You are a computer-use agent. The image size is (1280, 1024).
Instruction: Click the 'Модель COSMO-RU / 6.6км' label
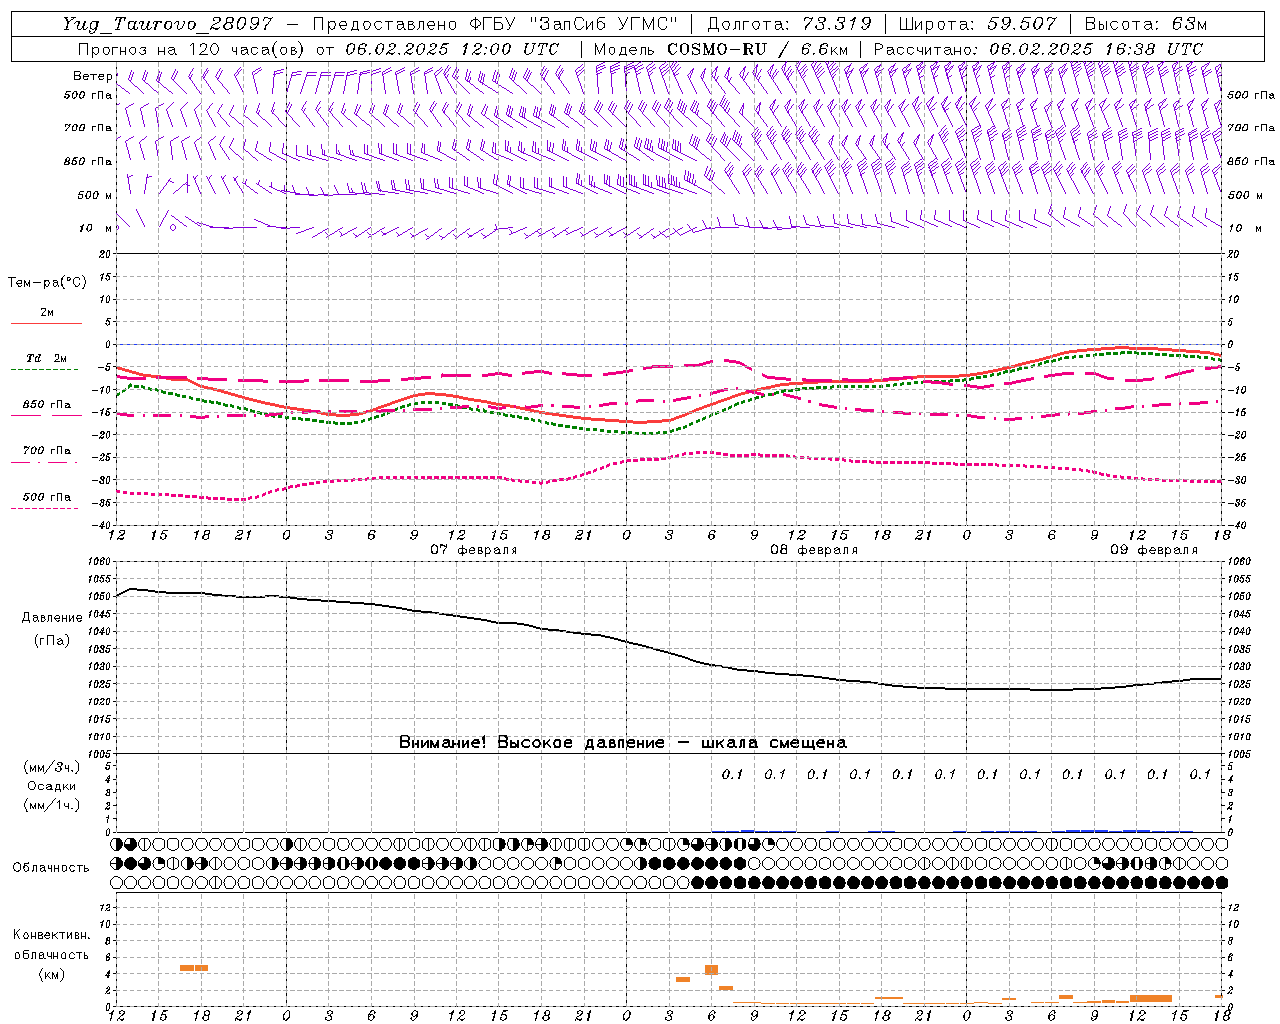[721, 49]
